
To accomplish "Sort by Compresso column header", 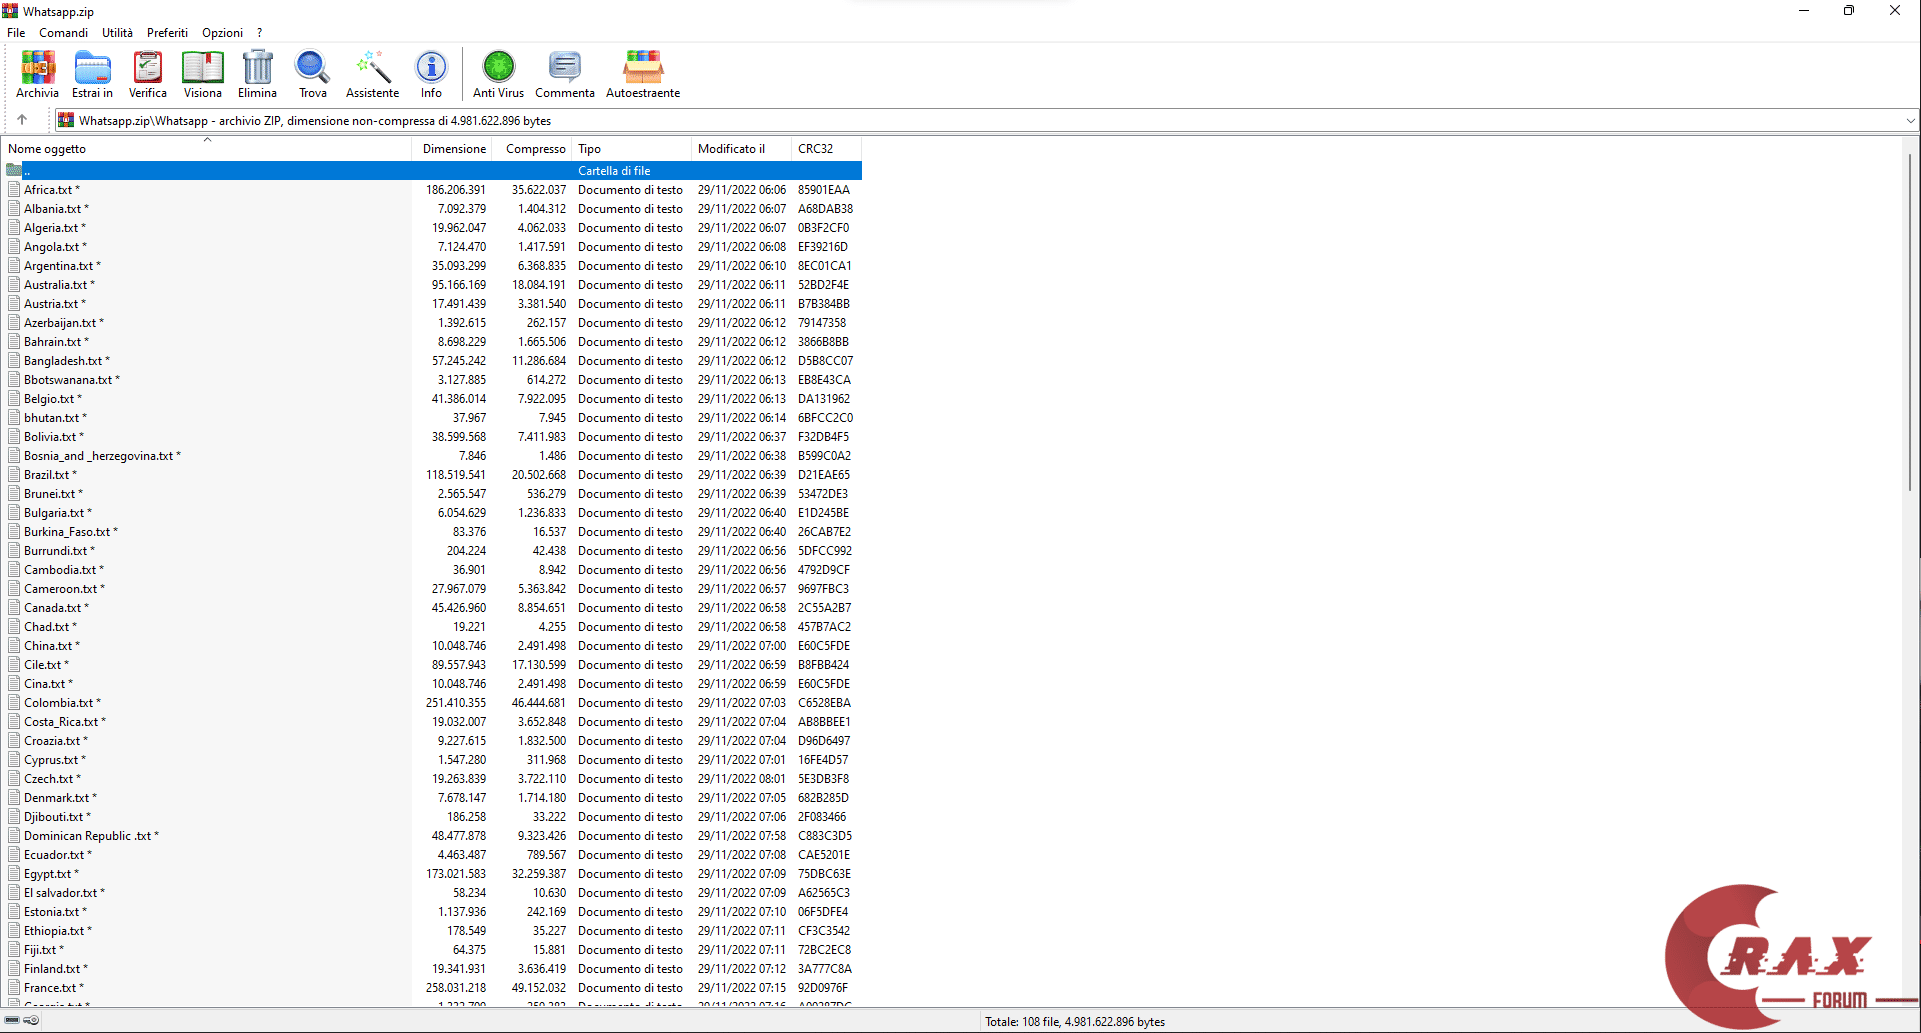I will (x=533, y=149).
